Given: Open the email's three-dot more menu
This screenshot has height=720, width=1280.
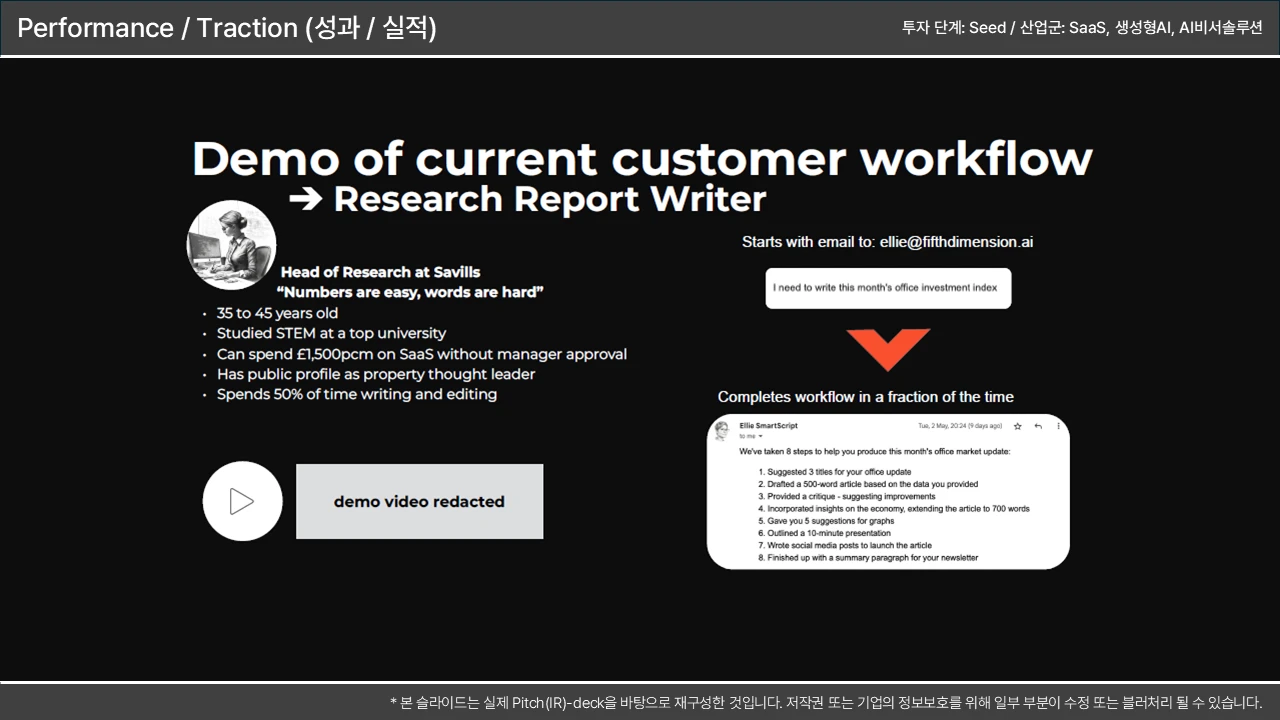Looking at the screenshot, I should pyautogui.click(x=1058, y=426).
